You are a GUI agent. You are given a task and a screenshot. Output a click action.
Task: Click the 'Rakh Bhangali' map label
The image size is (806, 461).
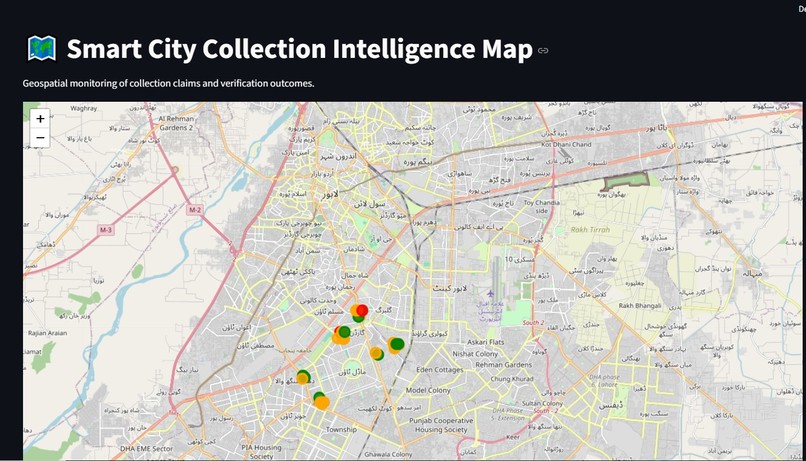pyautogui.click(x=639, y=305)
